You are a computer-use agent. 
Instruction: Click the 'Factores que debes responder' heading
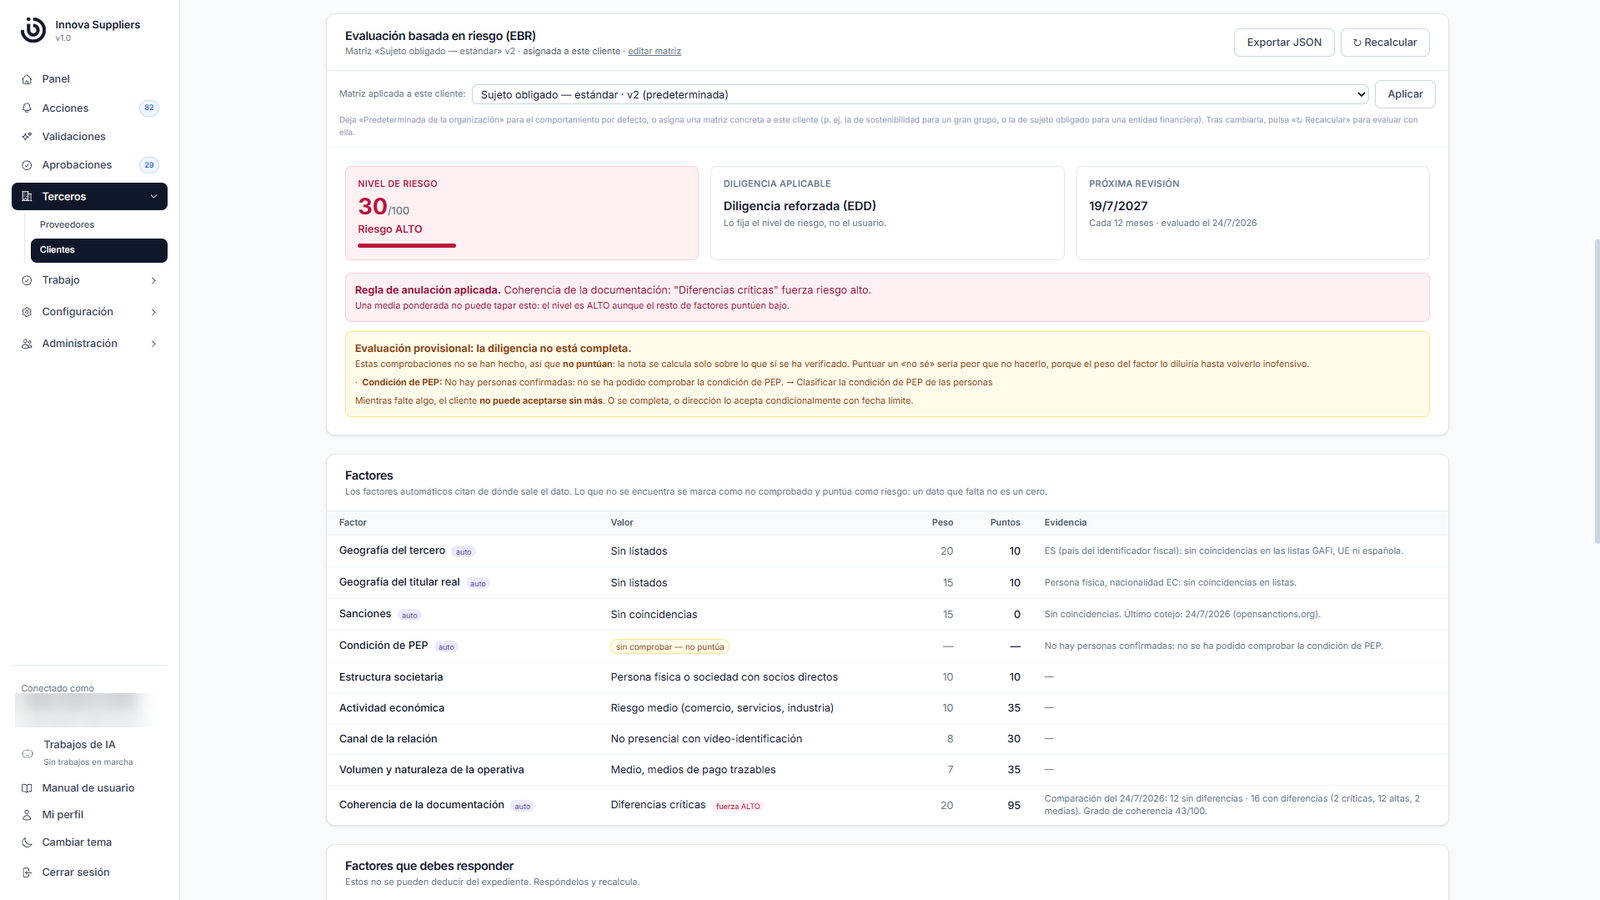429,866
